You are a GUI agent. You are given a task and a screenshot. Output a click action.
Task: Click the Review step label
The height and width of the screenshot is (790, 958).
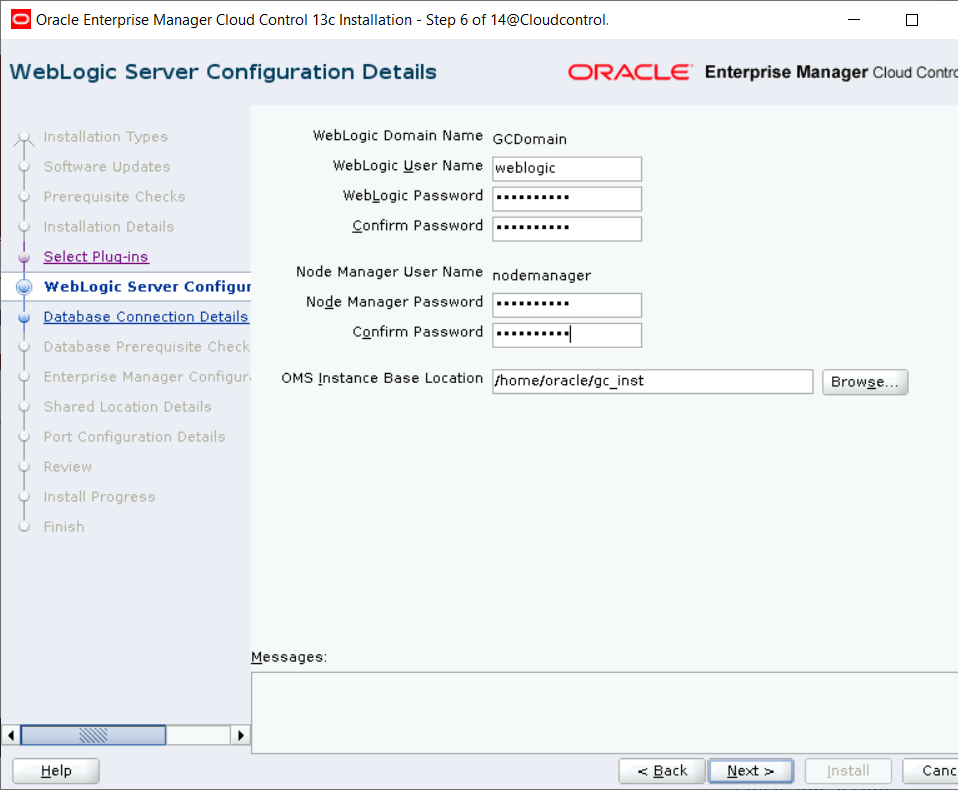(67, 466)
